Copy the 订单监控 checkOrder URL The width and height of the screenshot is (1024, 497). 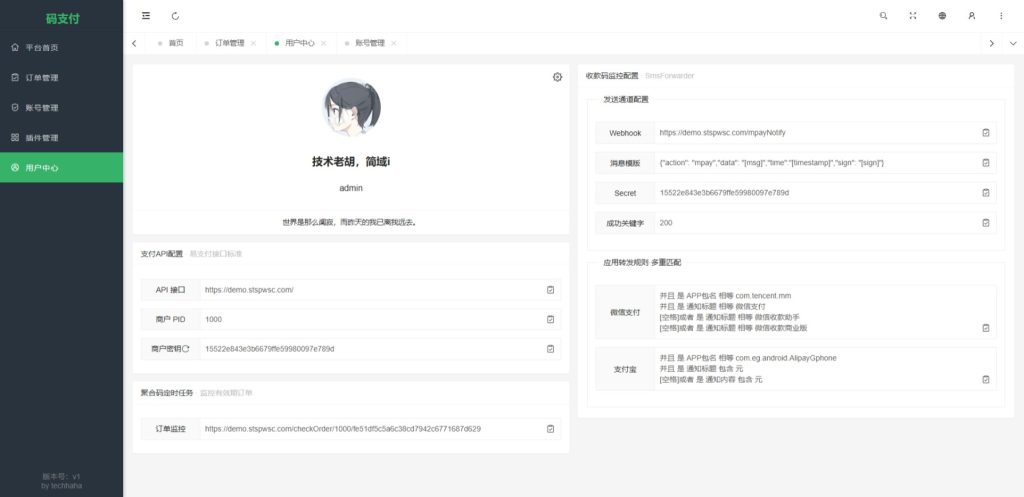pyautogui.click(x=551, y=429)
